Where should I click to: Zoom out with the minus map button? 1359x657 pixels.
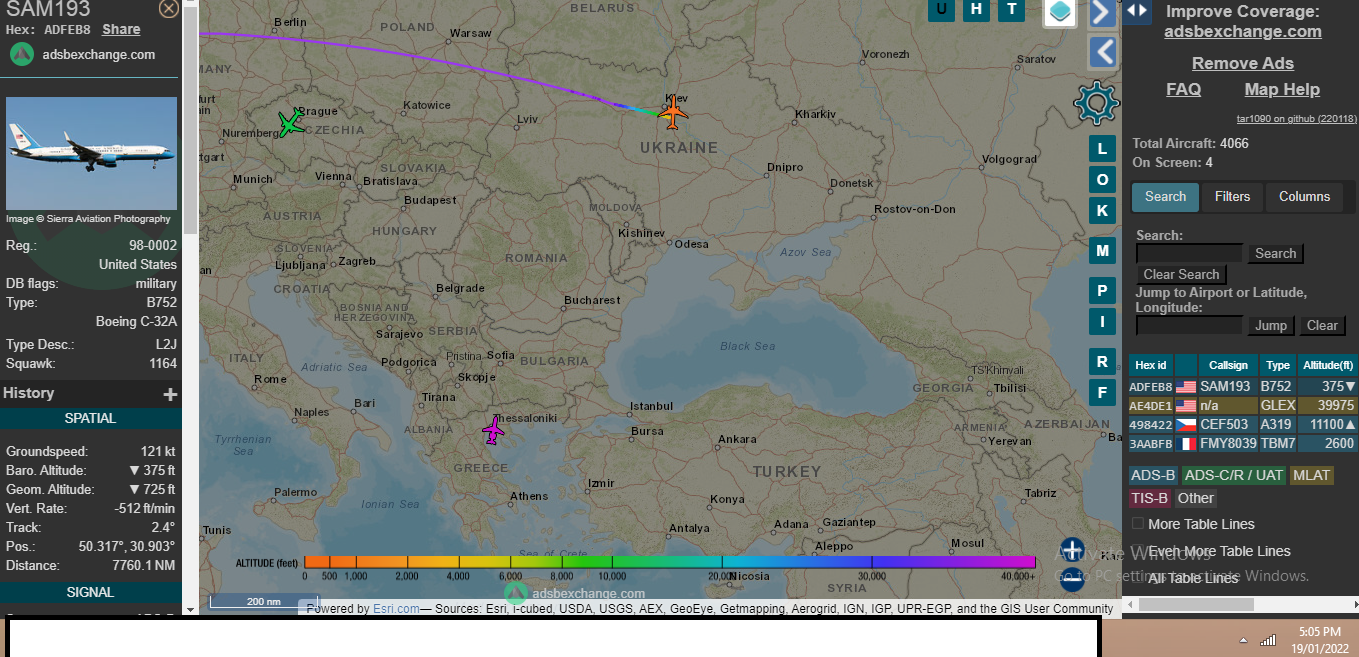1072,579
